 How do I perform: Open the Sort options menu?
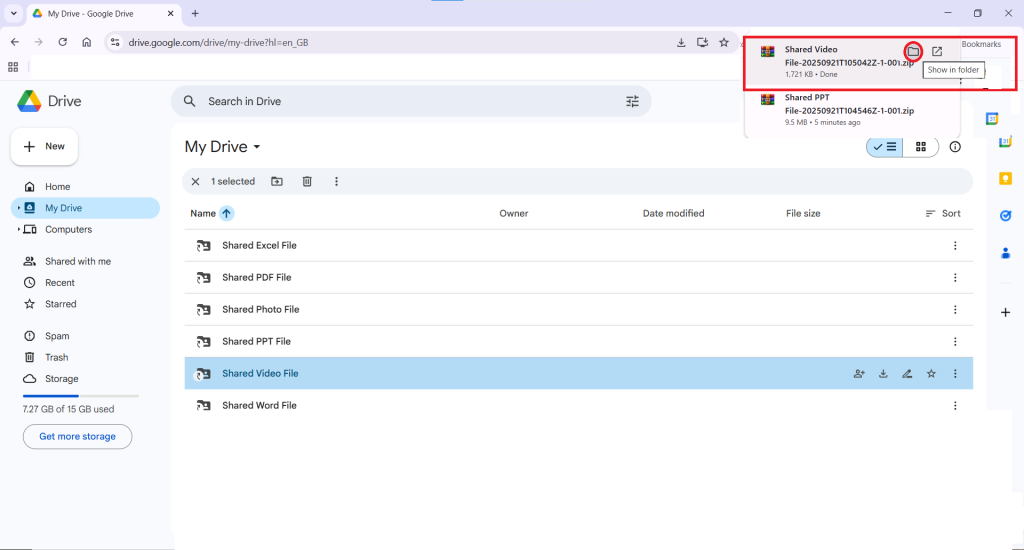point(943,213)
